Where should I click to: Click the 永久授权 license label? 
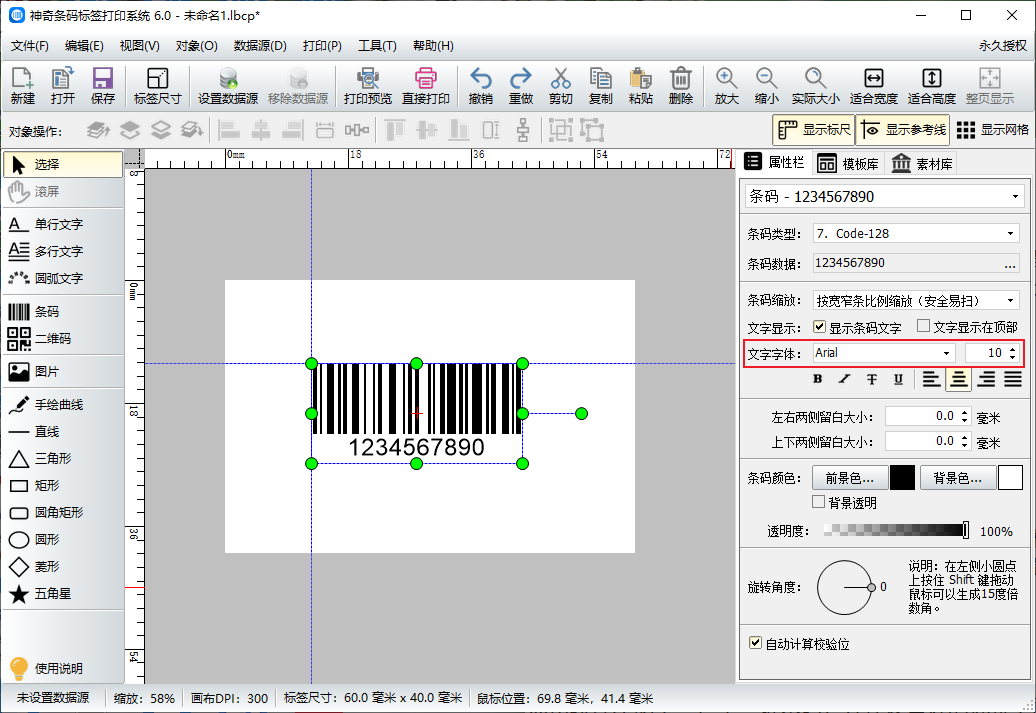pos(1003,46)
